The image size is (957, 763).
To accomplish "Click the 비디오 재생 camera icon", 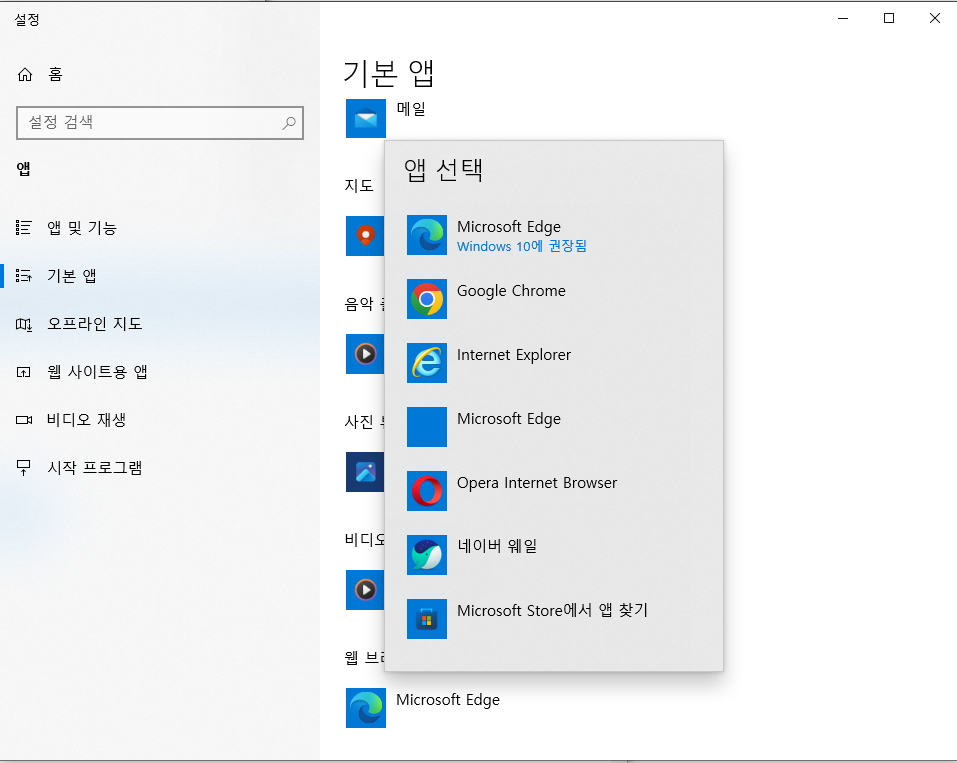I will (x=24, y=420).
